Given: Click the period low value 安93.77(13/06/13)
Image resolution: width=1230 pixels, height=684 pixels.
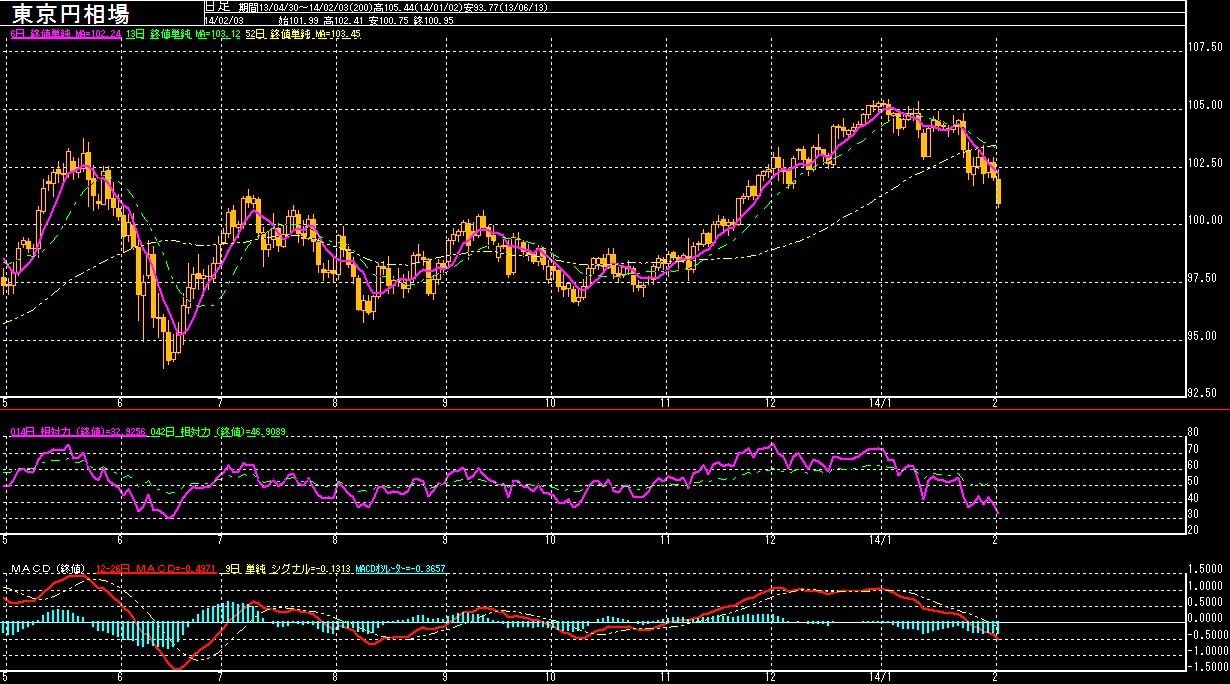Looking at the screenshot, I should [x=505, y=7].
